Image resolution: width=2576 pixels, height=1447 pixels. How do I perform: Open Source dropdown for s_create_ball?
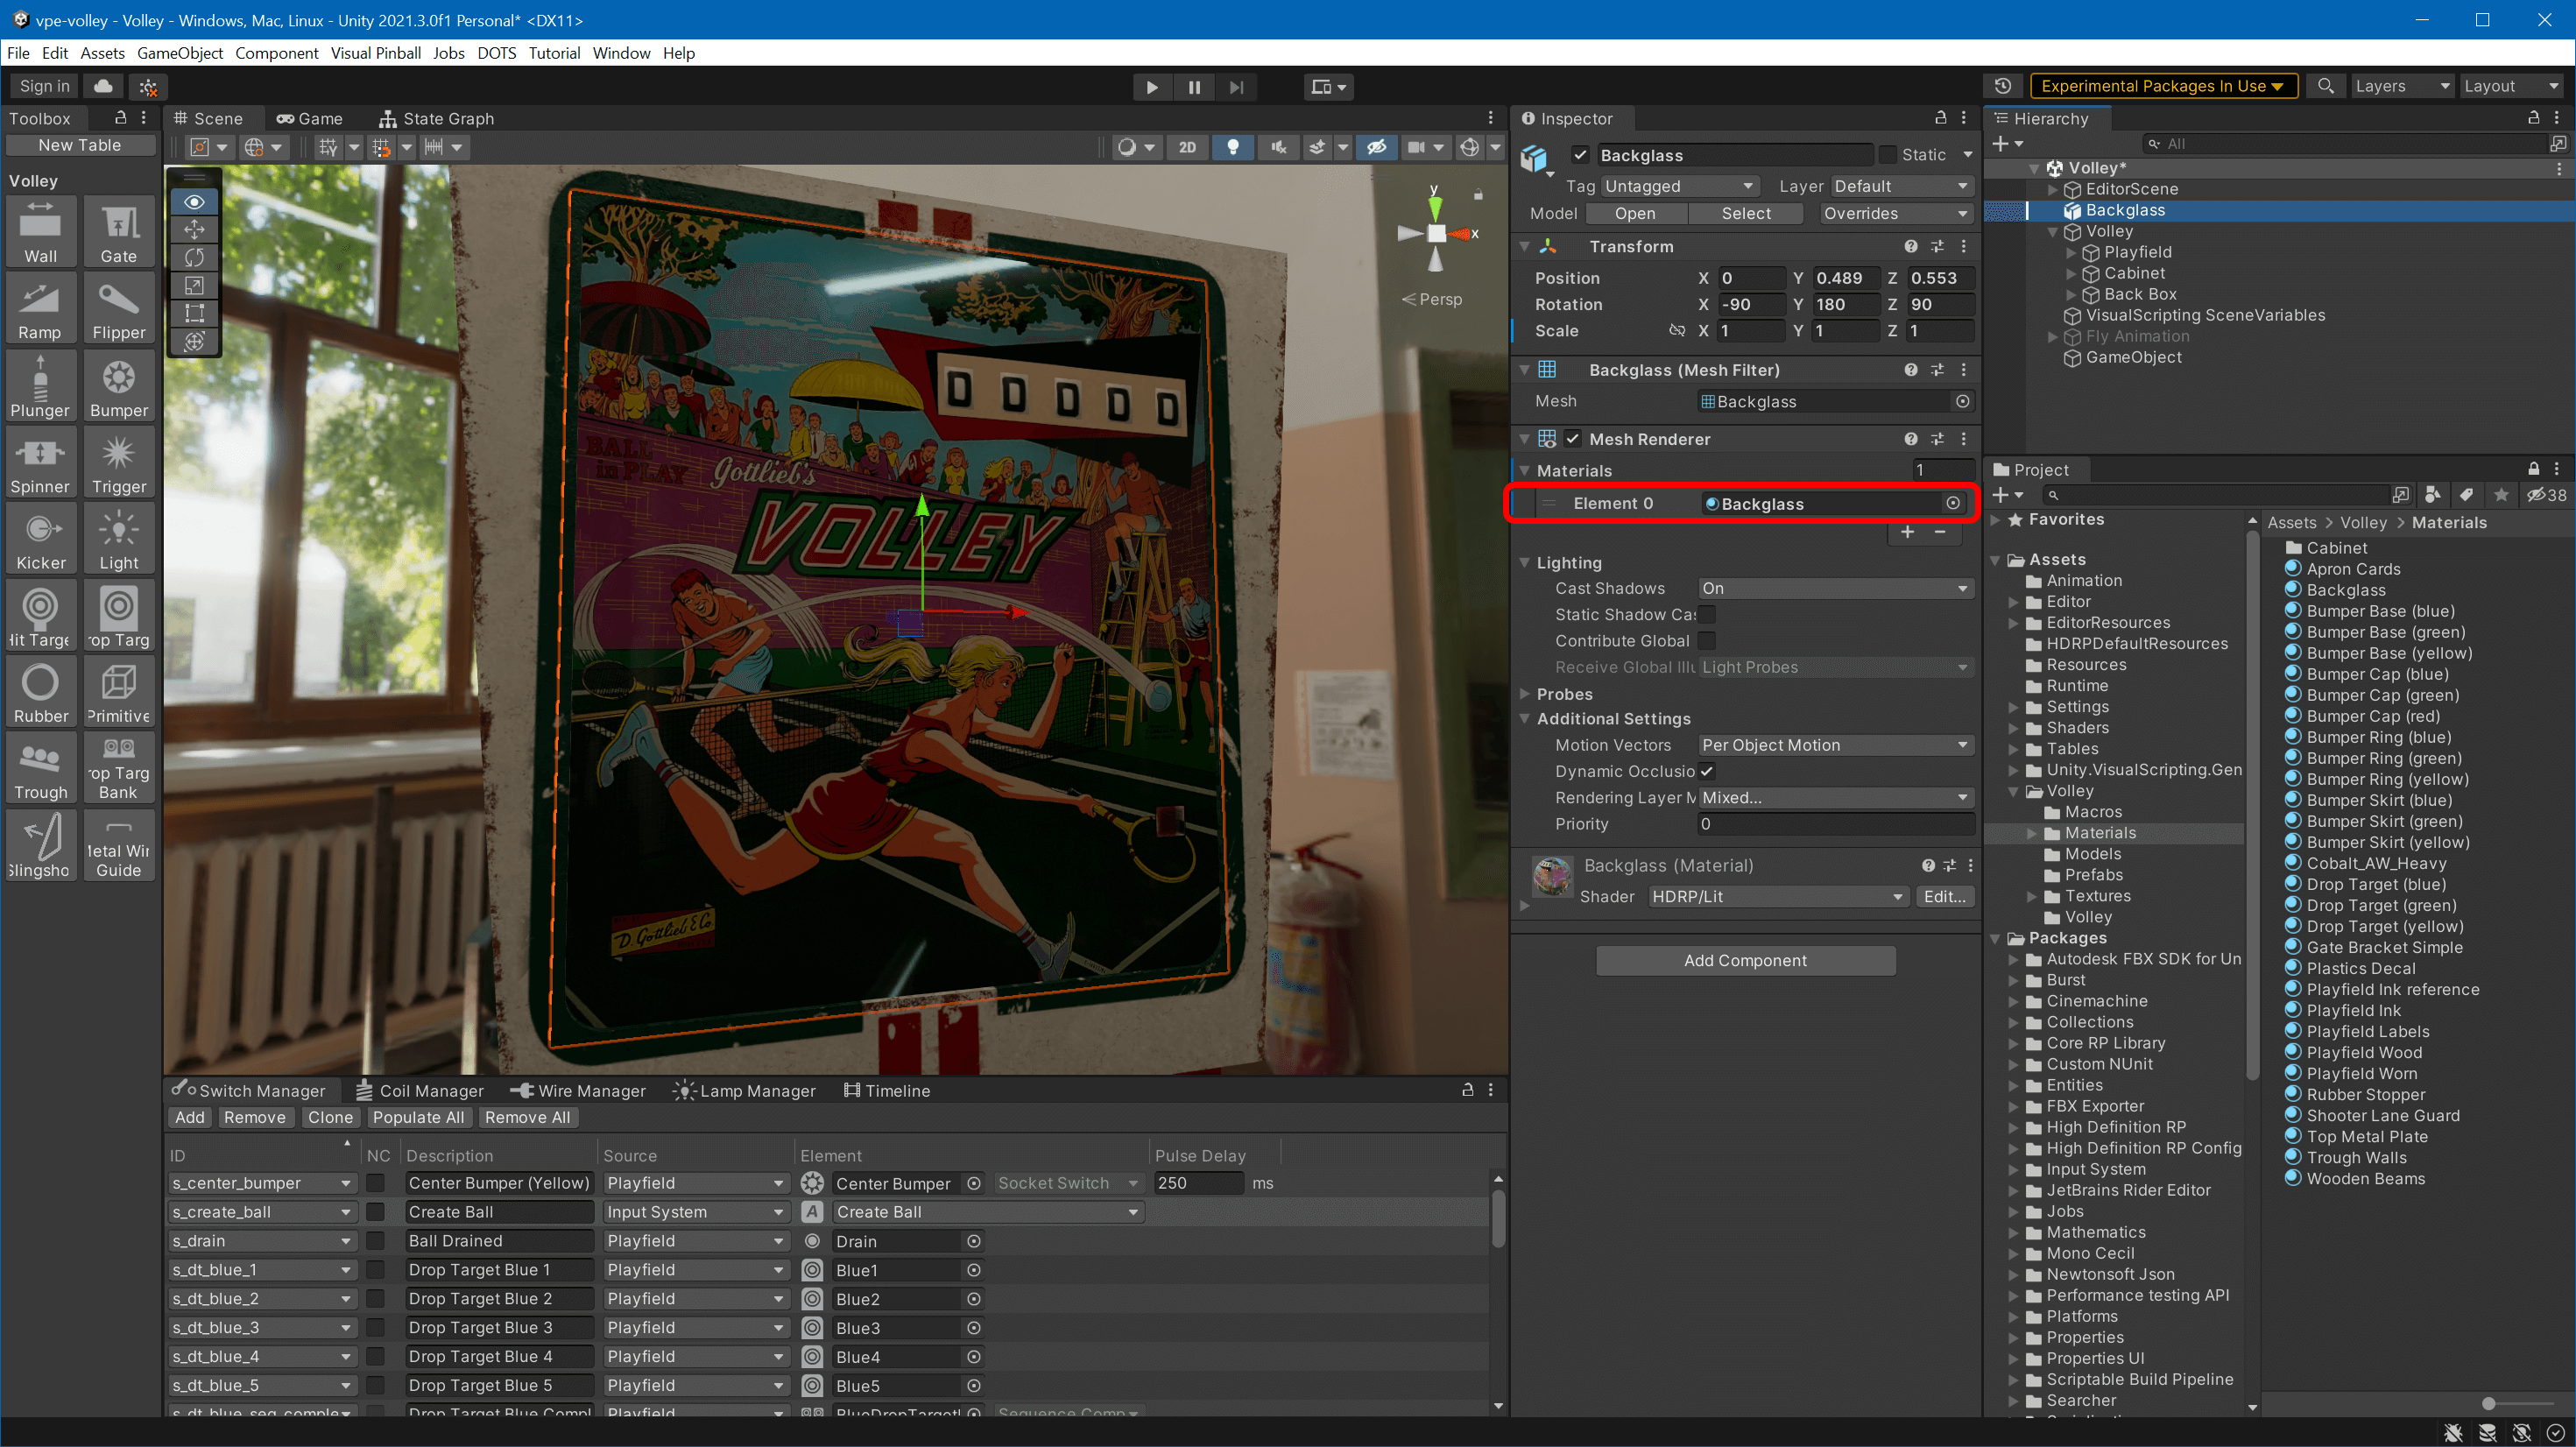695,1212
